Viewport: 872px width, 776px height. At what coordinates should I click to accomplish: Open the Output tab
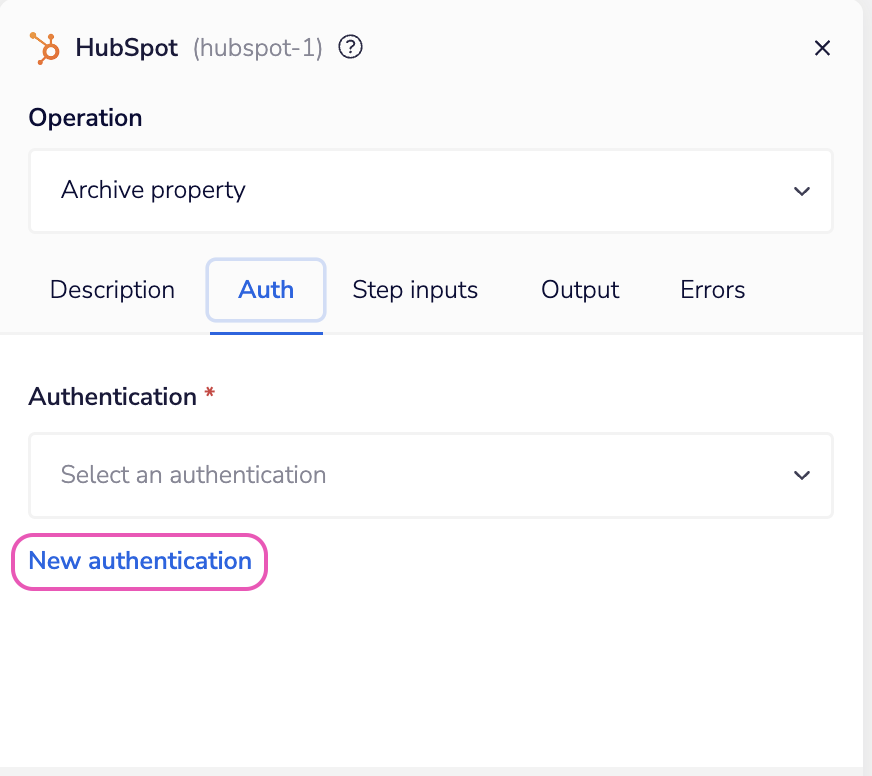[579, 290]
